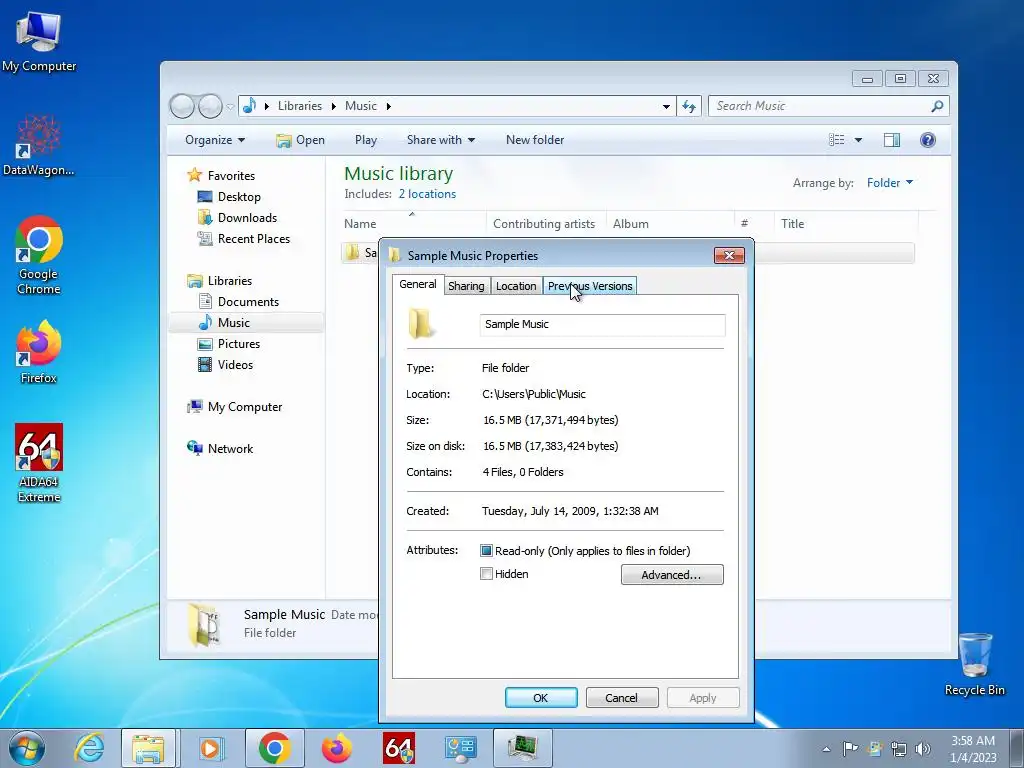The height and width of the screenshot is (768, 1024).
Task: Click Open in the Explorer toolbar
Action: tap(300, 140)
